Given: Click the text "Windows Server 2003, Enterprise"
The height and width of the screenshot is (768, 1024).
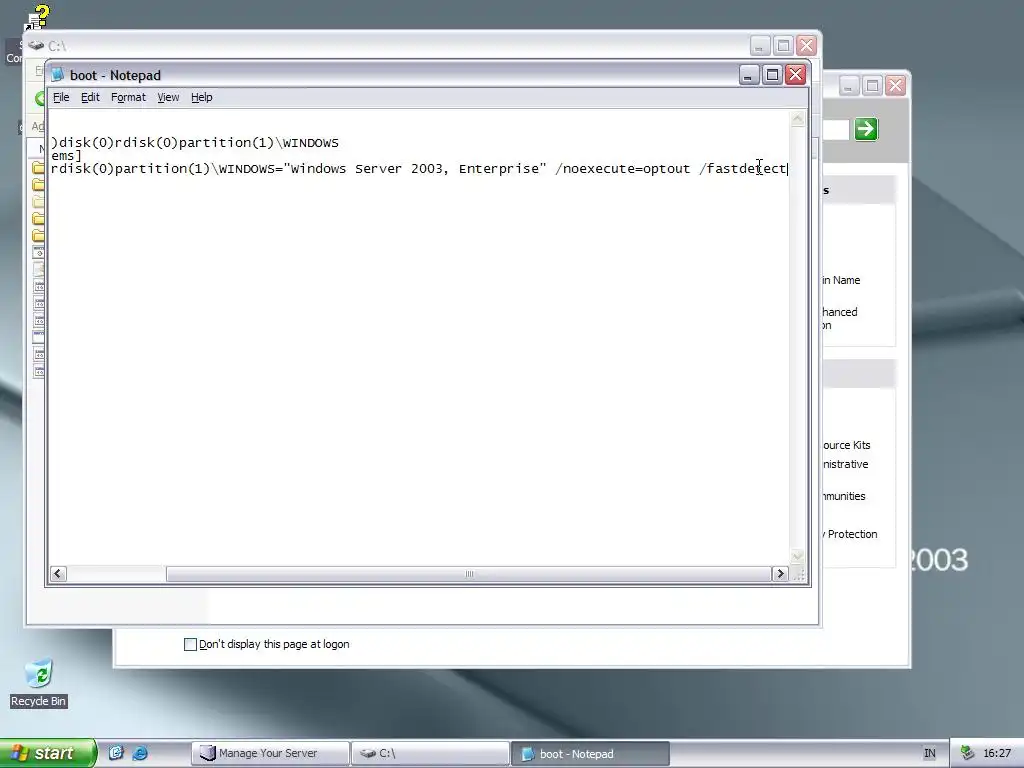Looking at the screenshot, I should click(415, 168).
